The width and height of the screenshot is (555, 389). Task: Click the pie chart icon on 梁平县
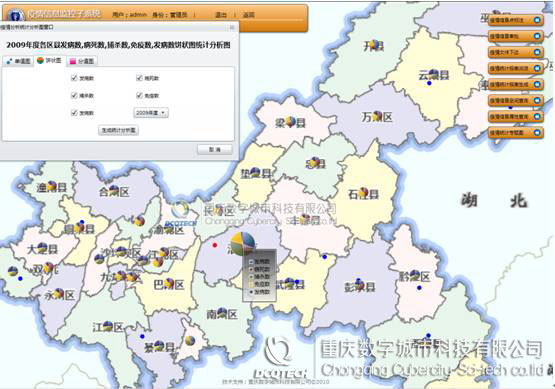[x=291, y=121]
